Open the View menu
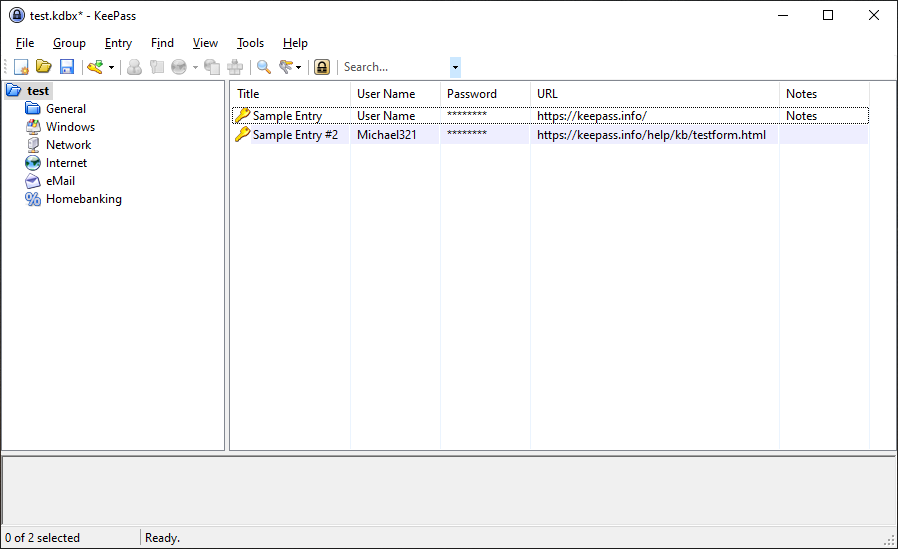 point(205,43)
